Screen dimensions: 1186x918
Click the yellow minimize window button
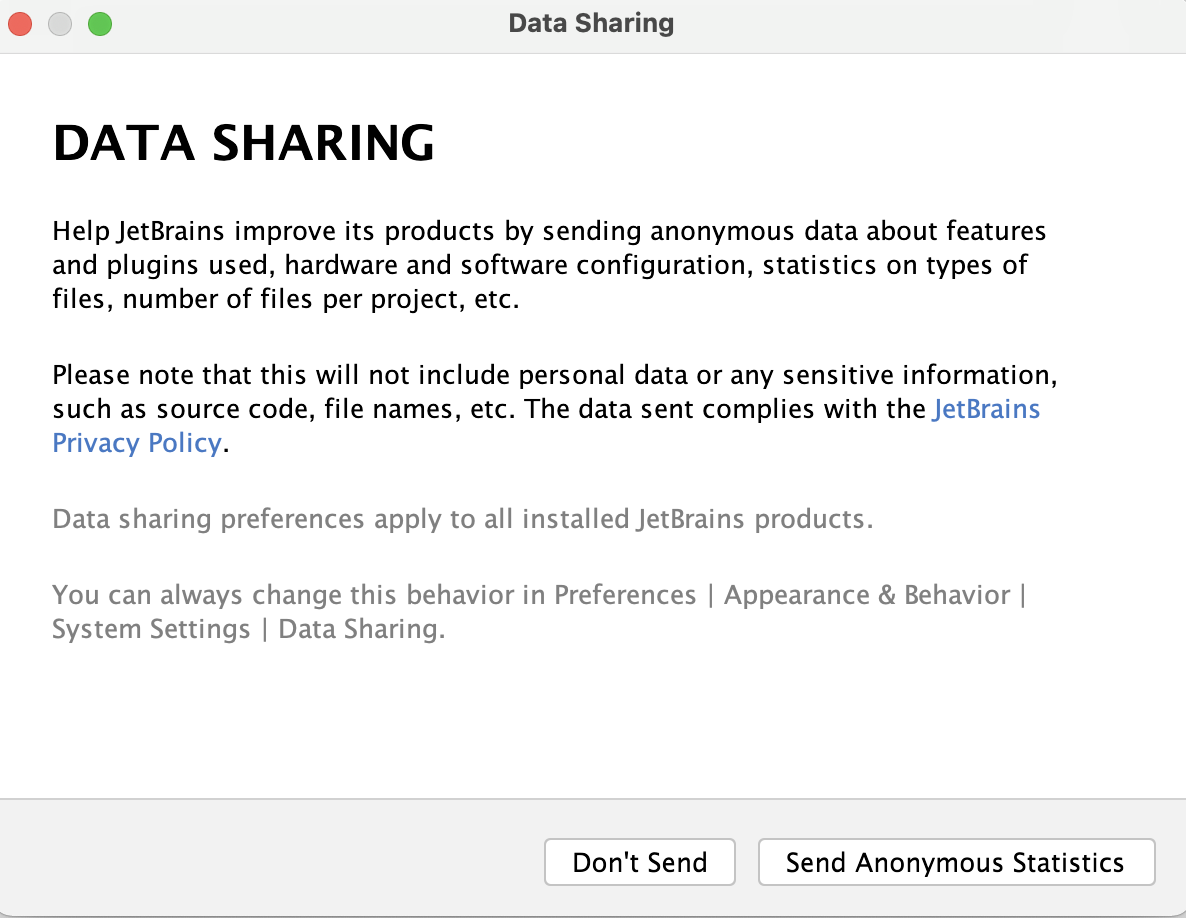tap(60, 24)
